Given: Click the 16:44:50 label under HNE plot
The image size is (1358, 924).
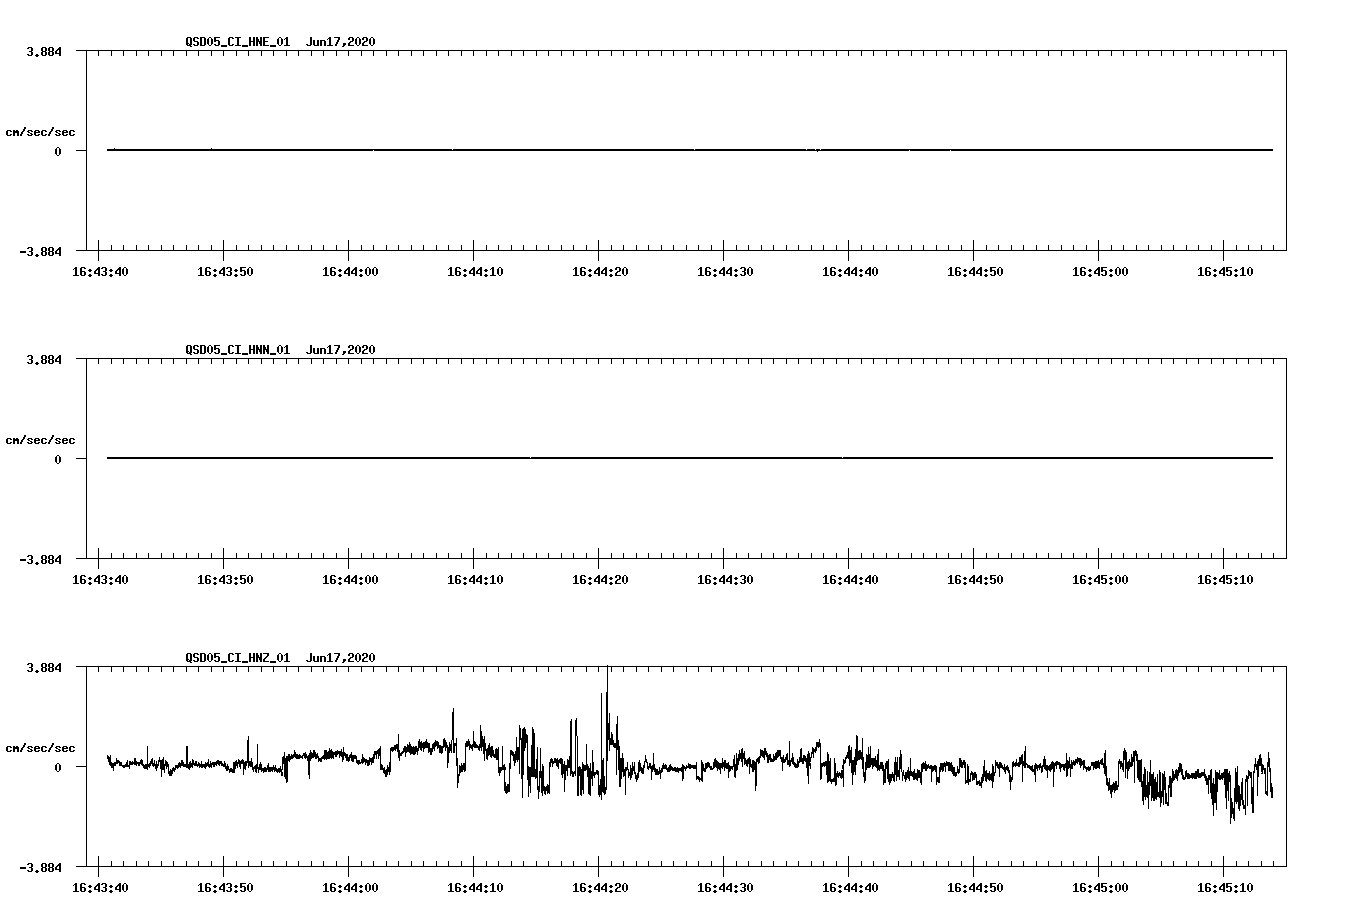Looking at the screenshot, I should (x=974, y=272).
